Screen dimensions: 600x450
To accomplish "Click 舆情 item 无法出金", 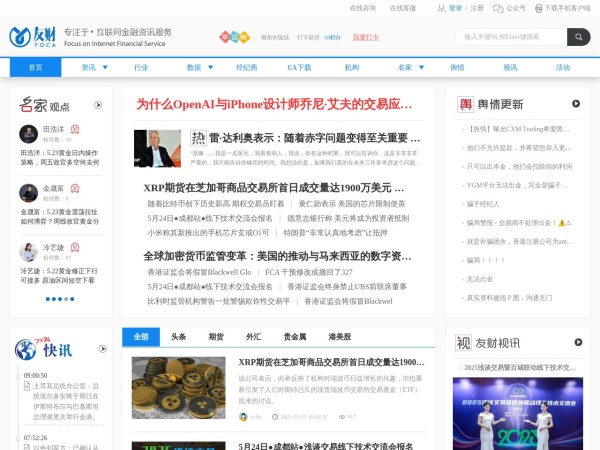I will click(x=480, y=279).
